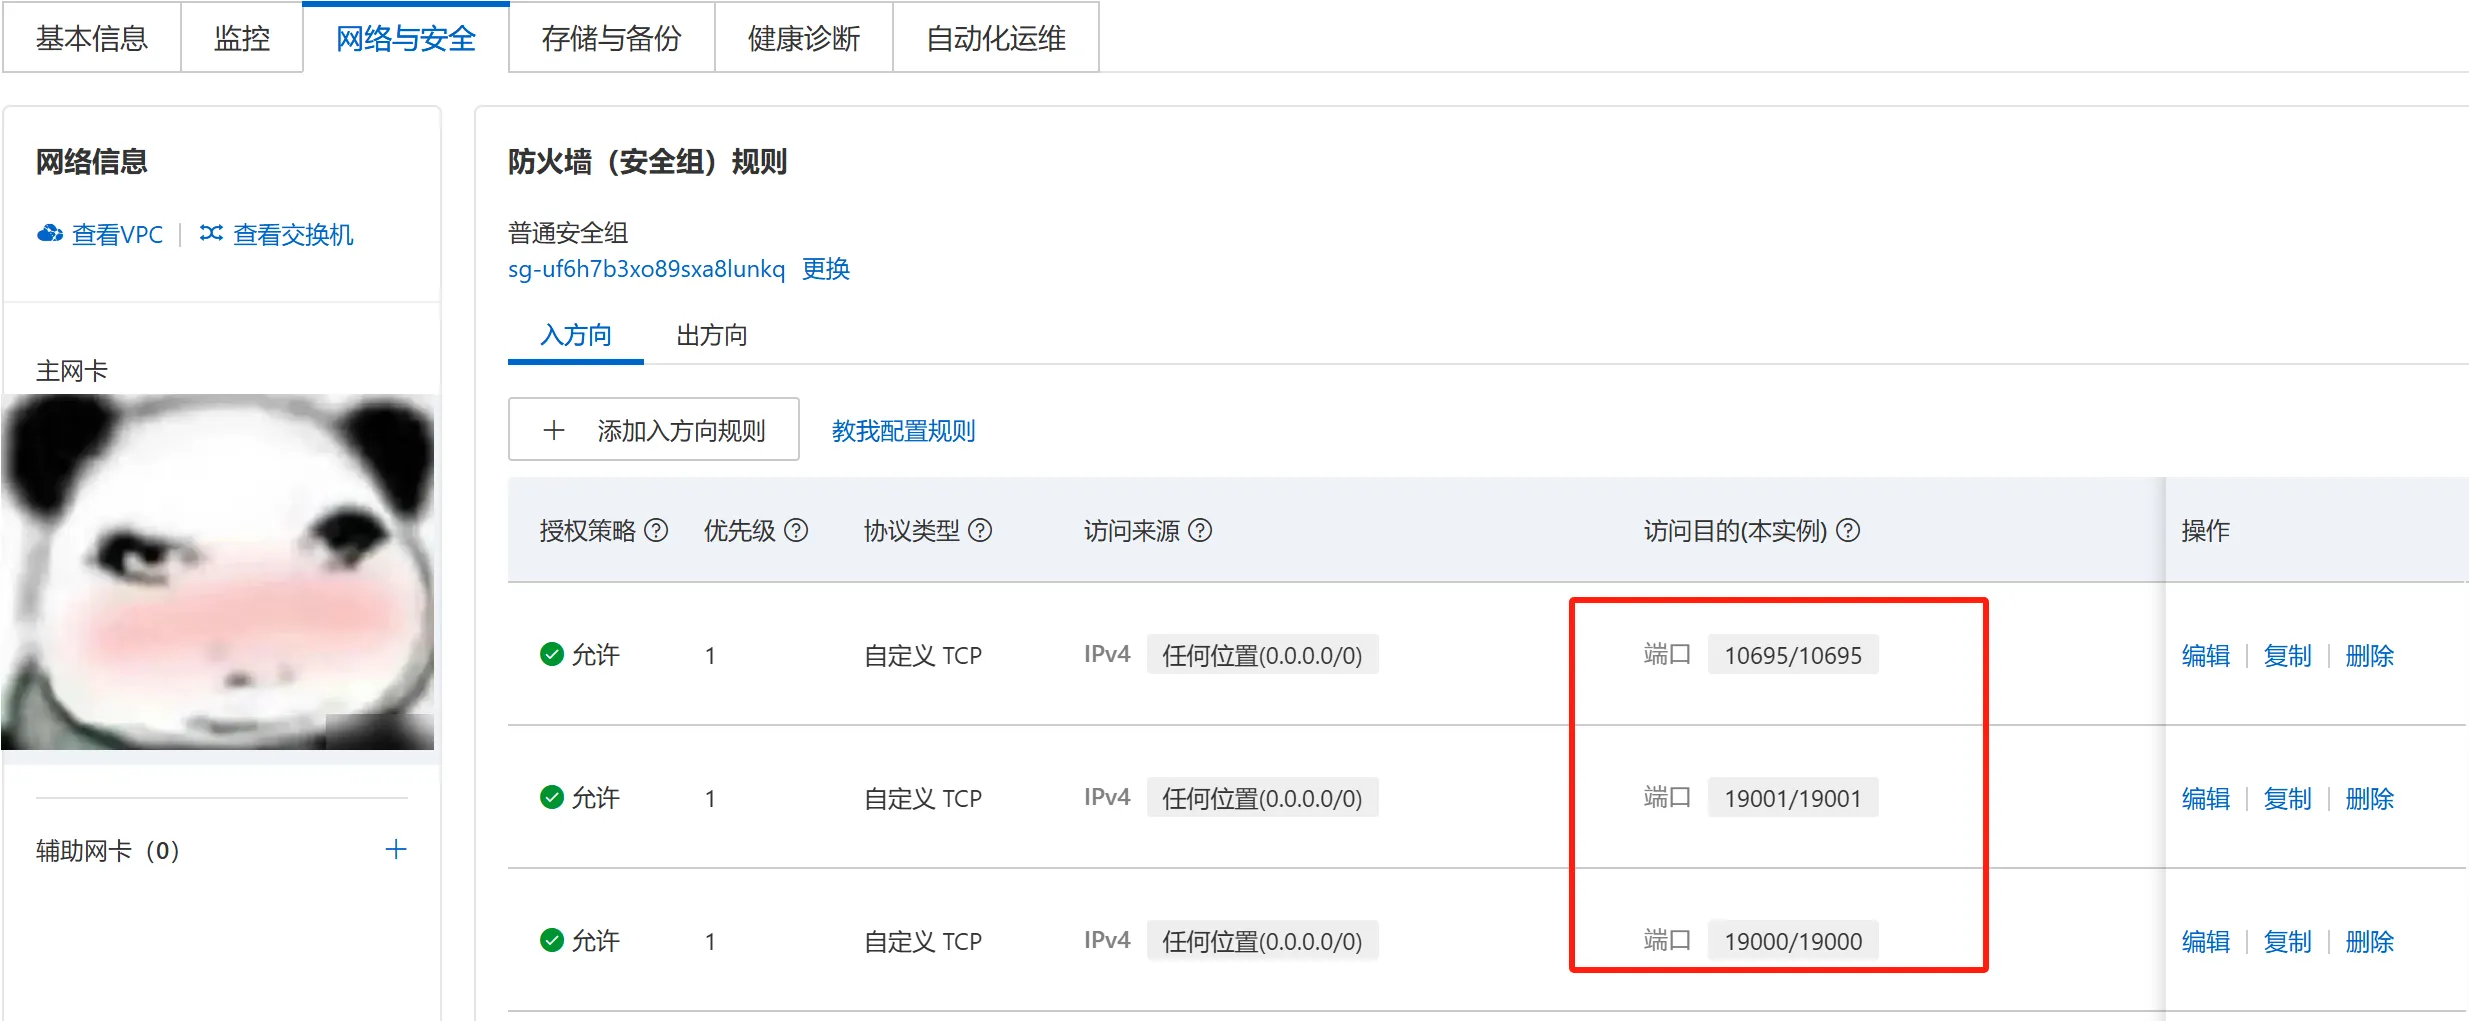This screenshot has width=2469, height=1021.
Task: Edit the rule for port 10695/10695
Action: (x=2205, y=655)
